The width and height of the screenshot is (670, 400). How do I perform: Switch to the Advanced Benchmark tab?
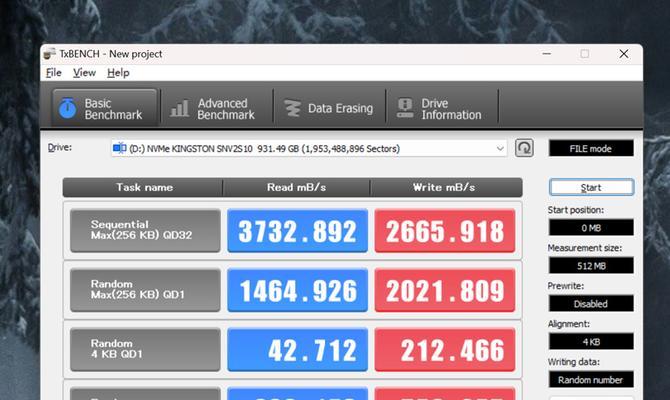(x=217, y=109)
